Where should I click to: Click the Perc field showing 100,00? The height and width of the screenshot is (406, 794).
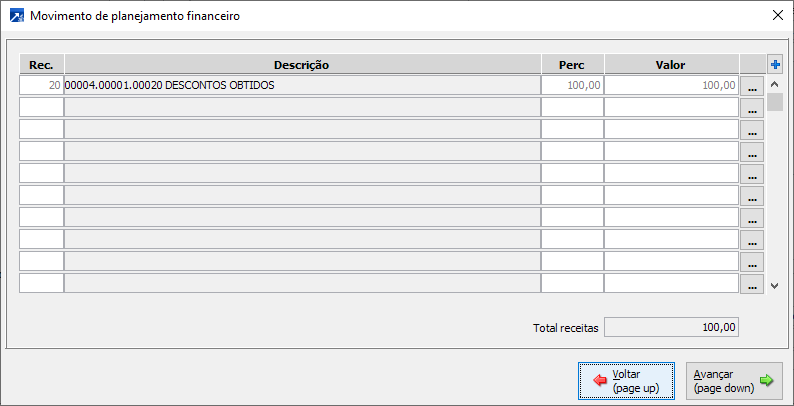tap(572, 86)
